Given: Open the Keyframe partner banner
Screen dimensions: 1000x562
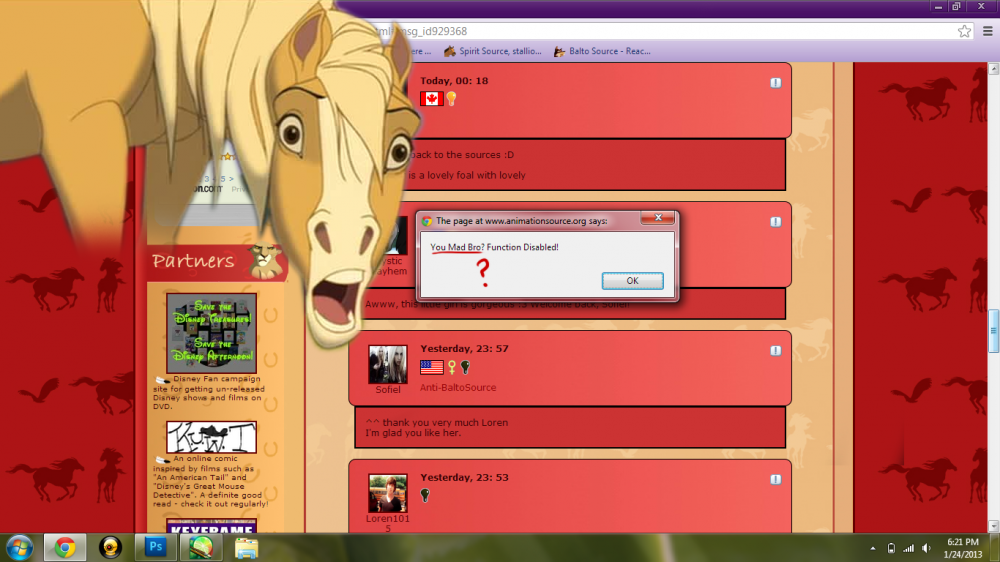Looking at the screenshot, I should (212, 526).
